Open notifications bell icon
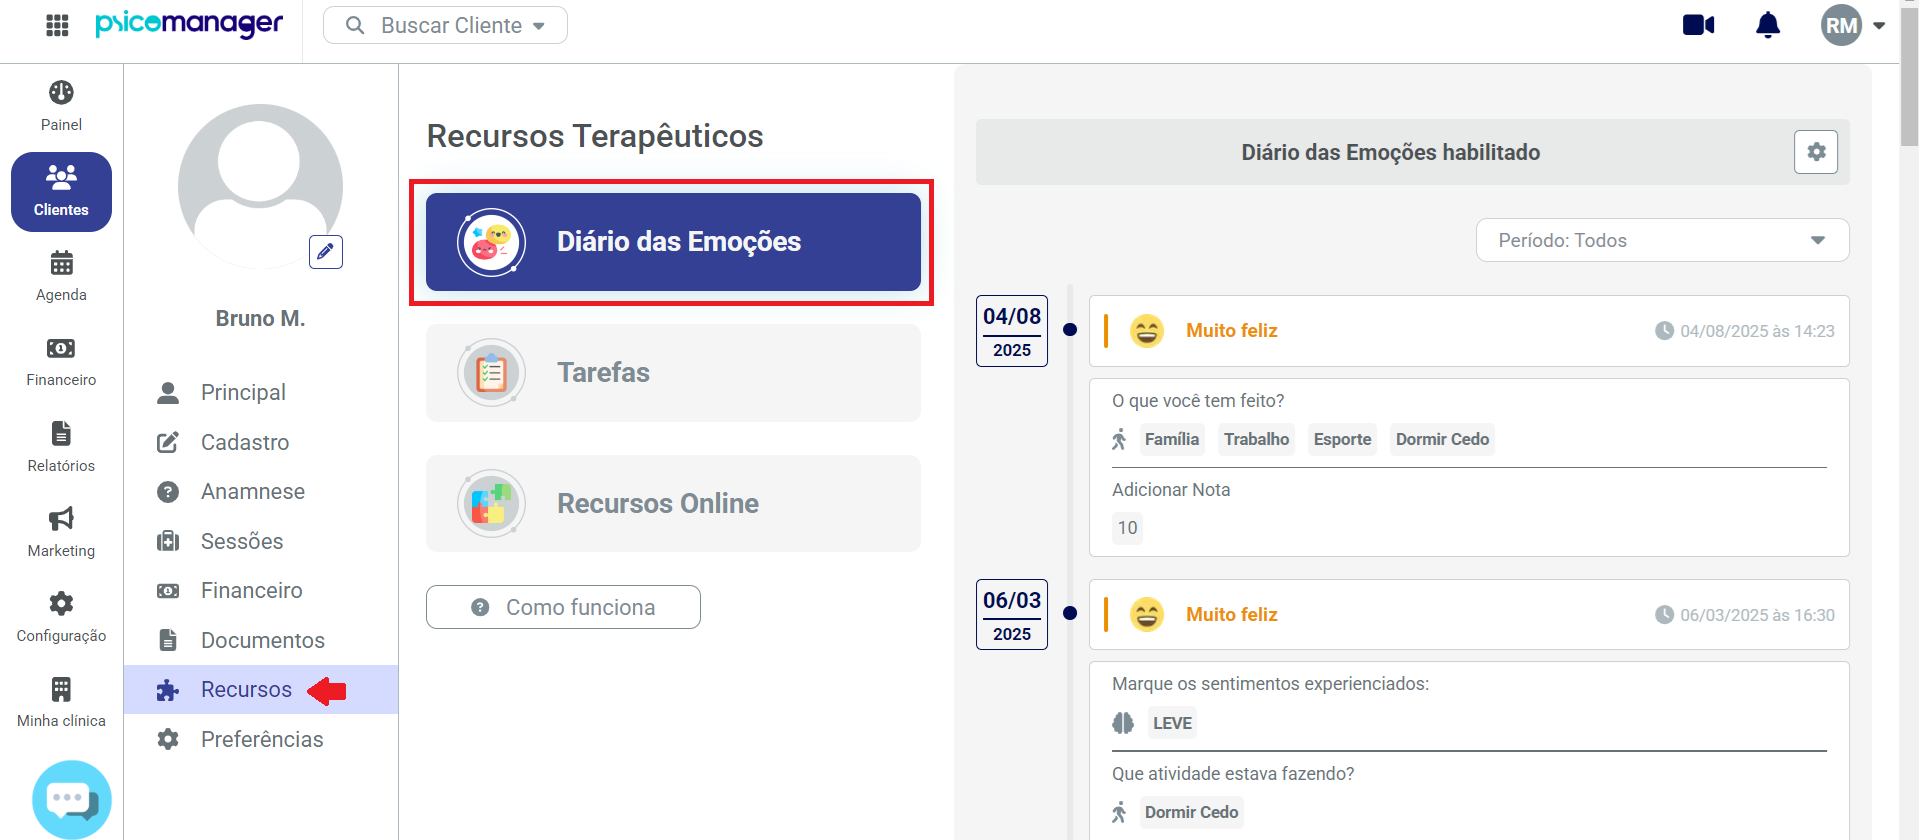This screenshot has height=840, width=1919. pos(1768,25)
